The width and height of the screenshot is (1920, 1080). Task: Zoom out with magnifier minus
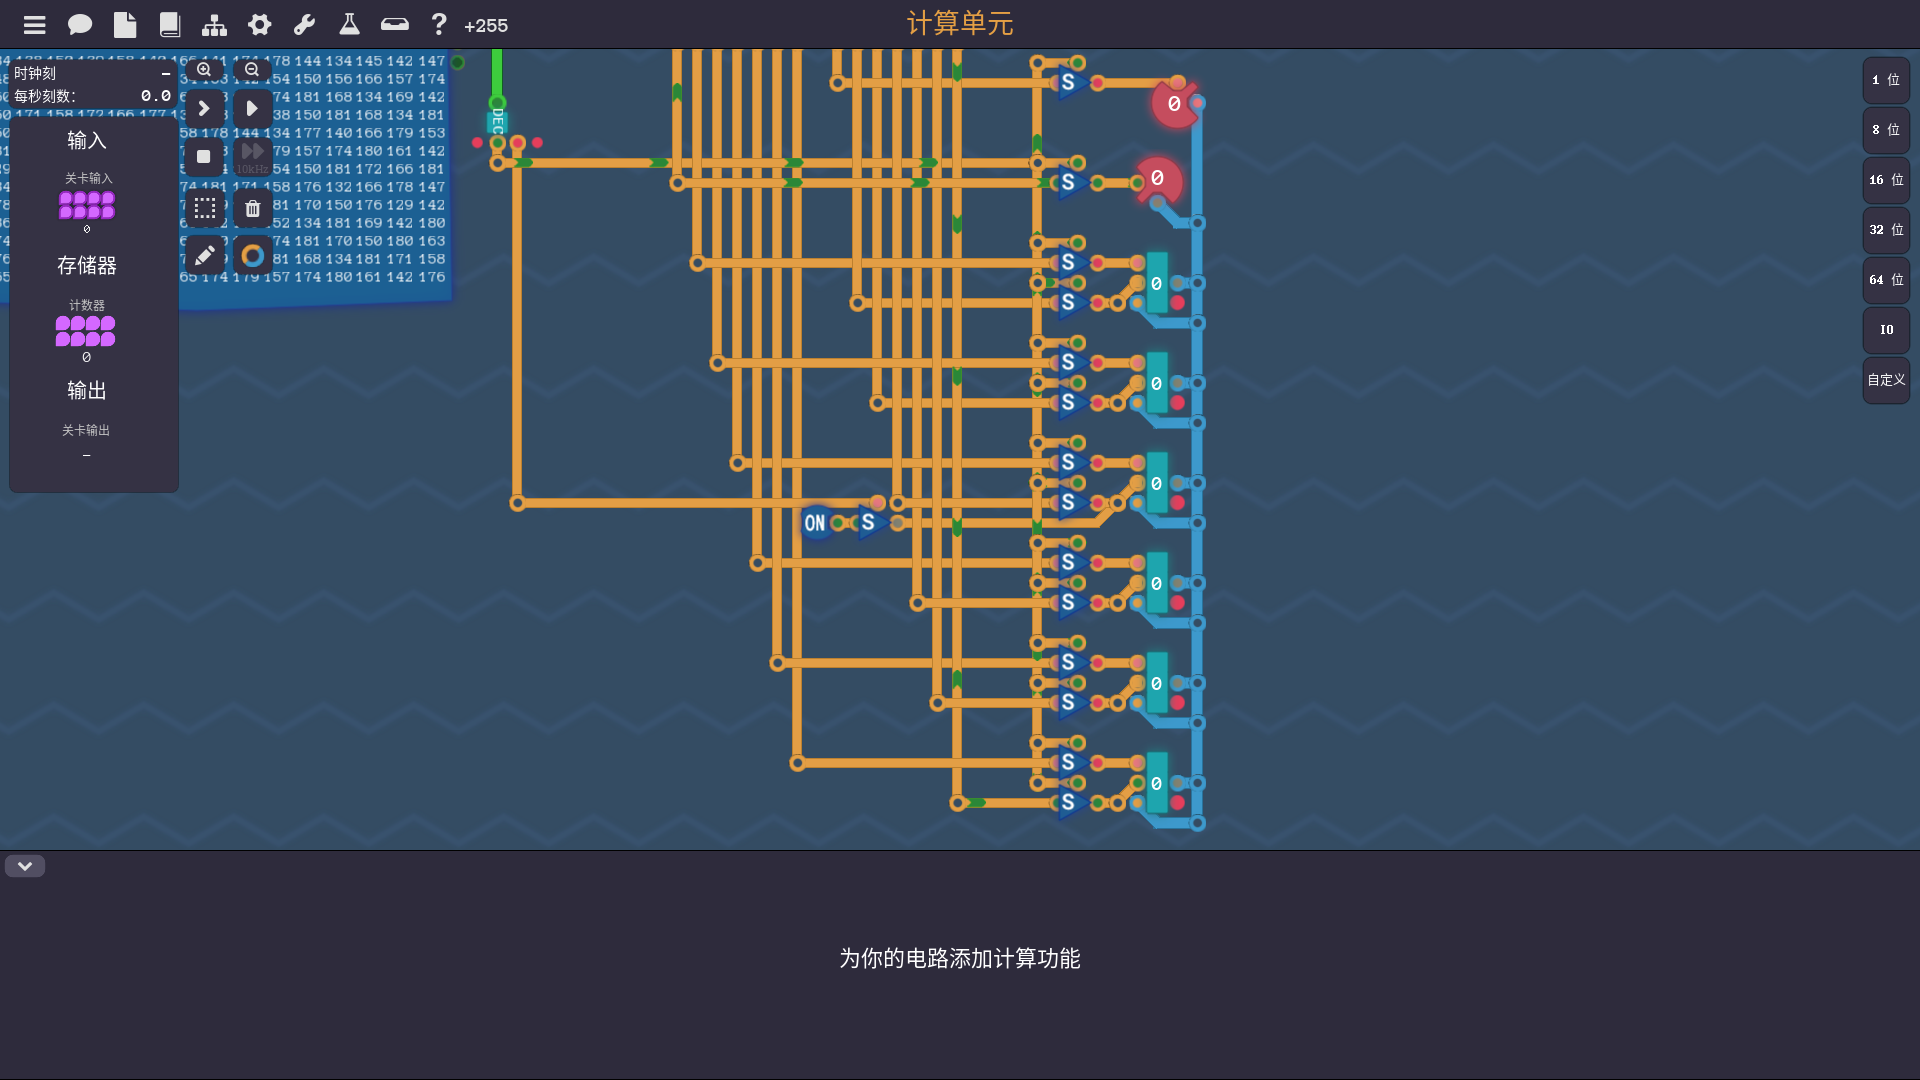pyautogui.click(x=252, y=70)
